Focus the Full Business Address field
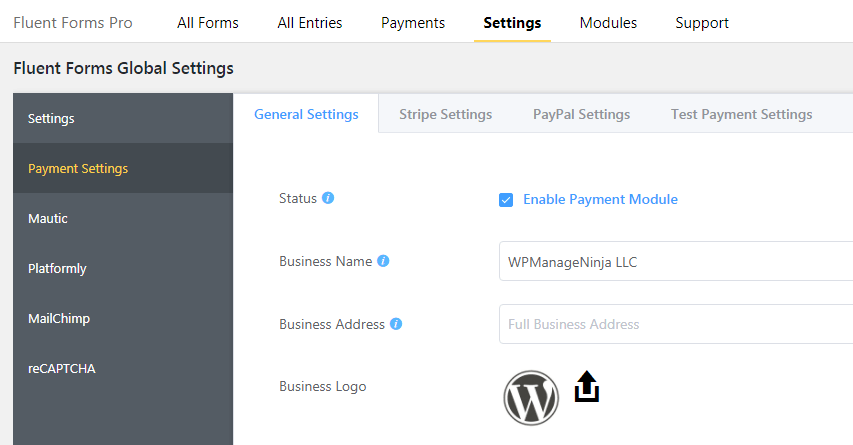 (676, 324)
